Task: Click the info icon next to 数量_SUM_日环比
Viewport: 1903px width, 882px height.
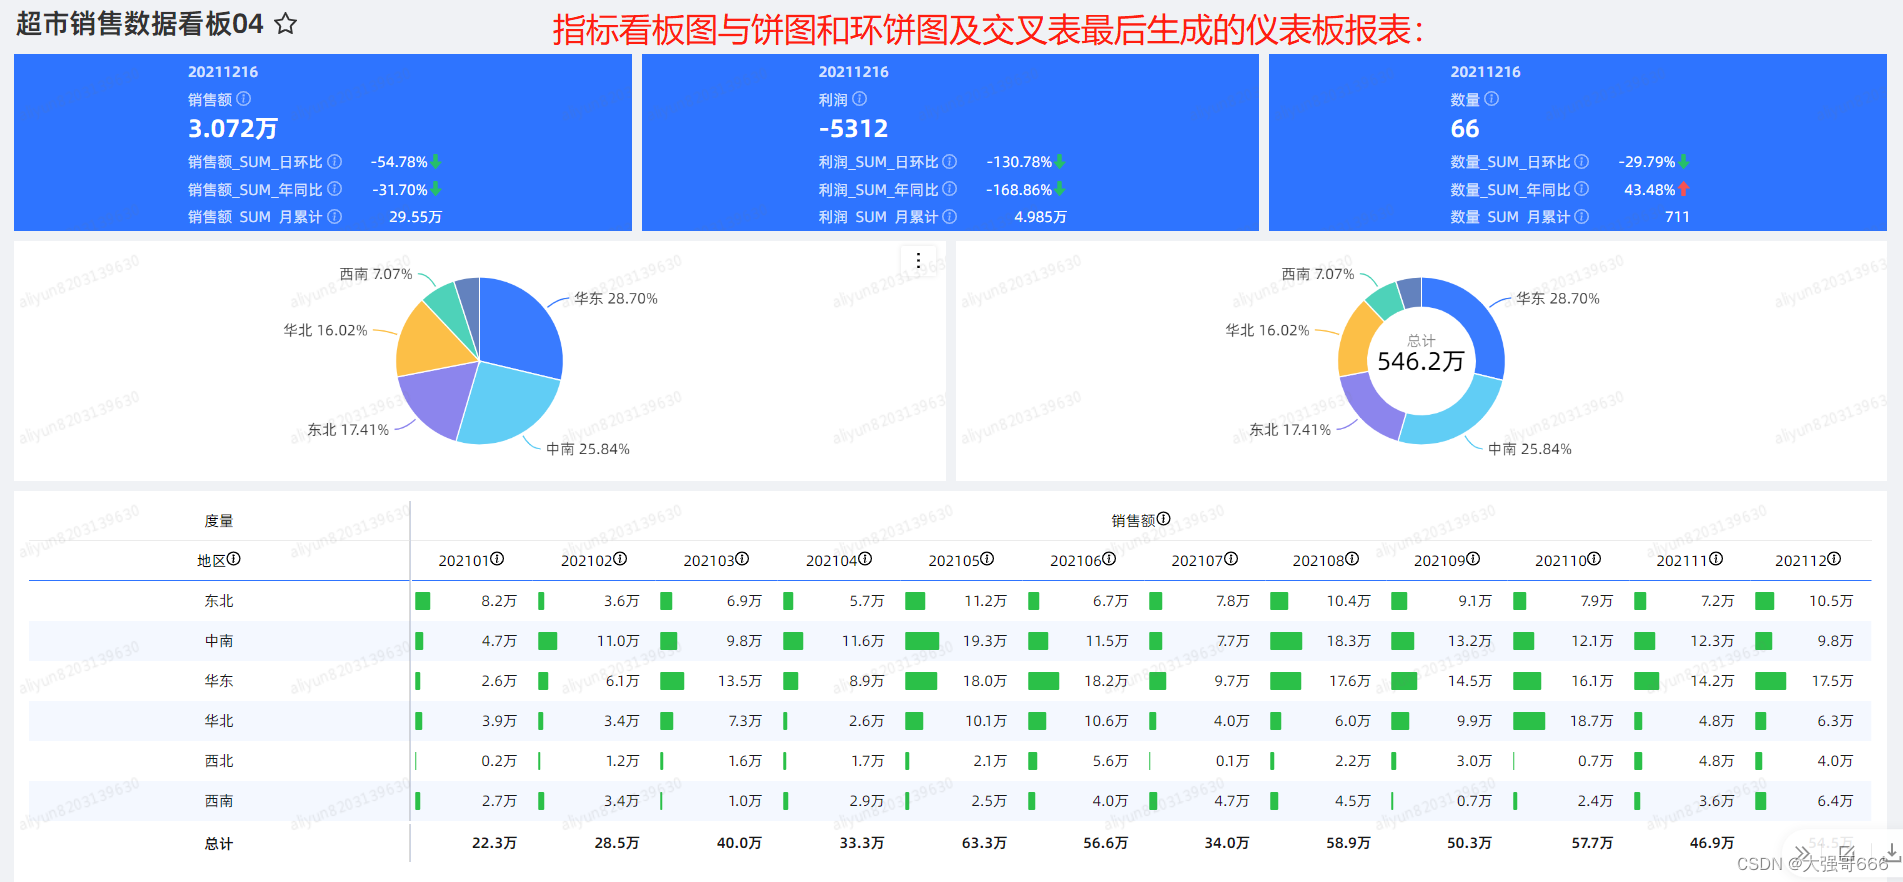Action: click(1582, 161)
